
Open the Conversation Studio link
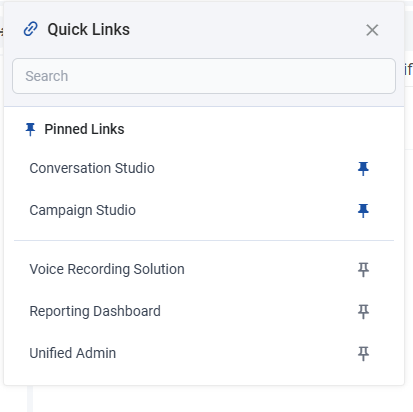coord(92,168)
